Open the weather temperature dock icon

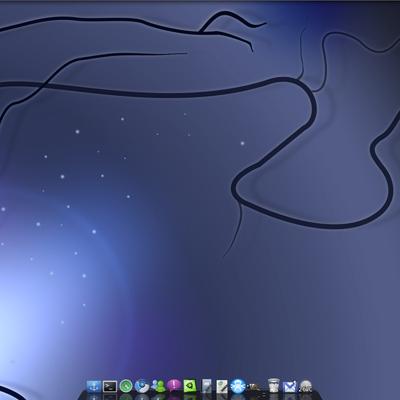(305, 386)
